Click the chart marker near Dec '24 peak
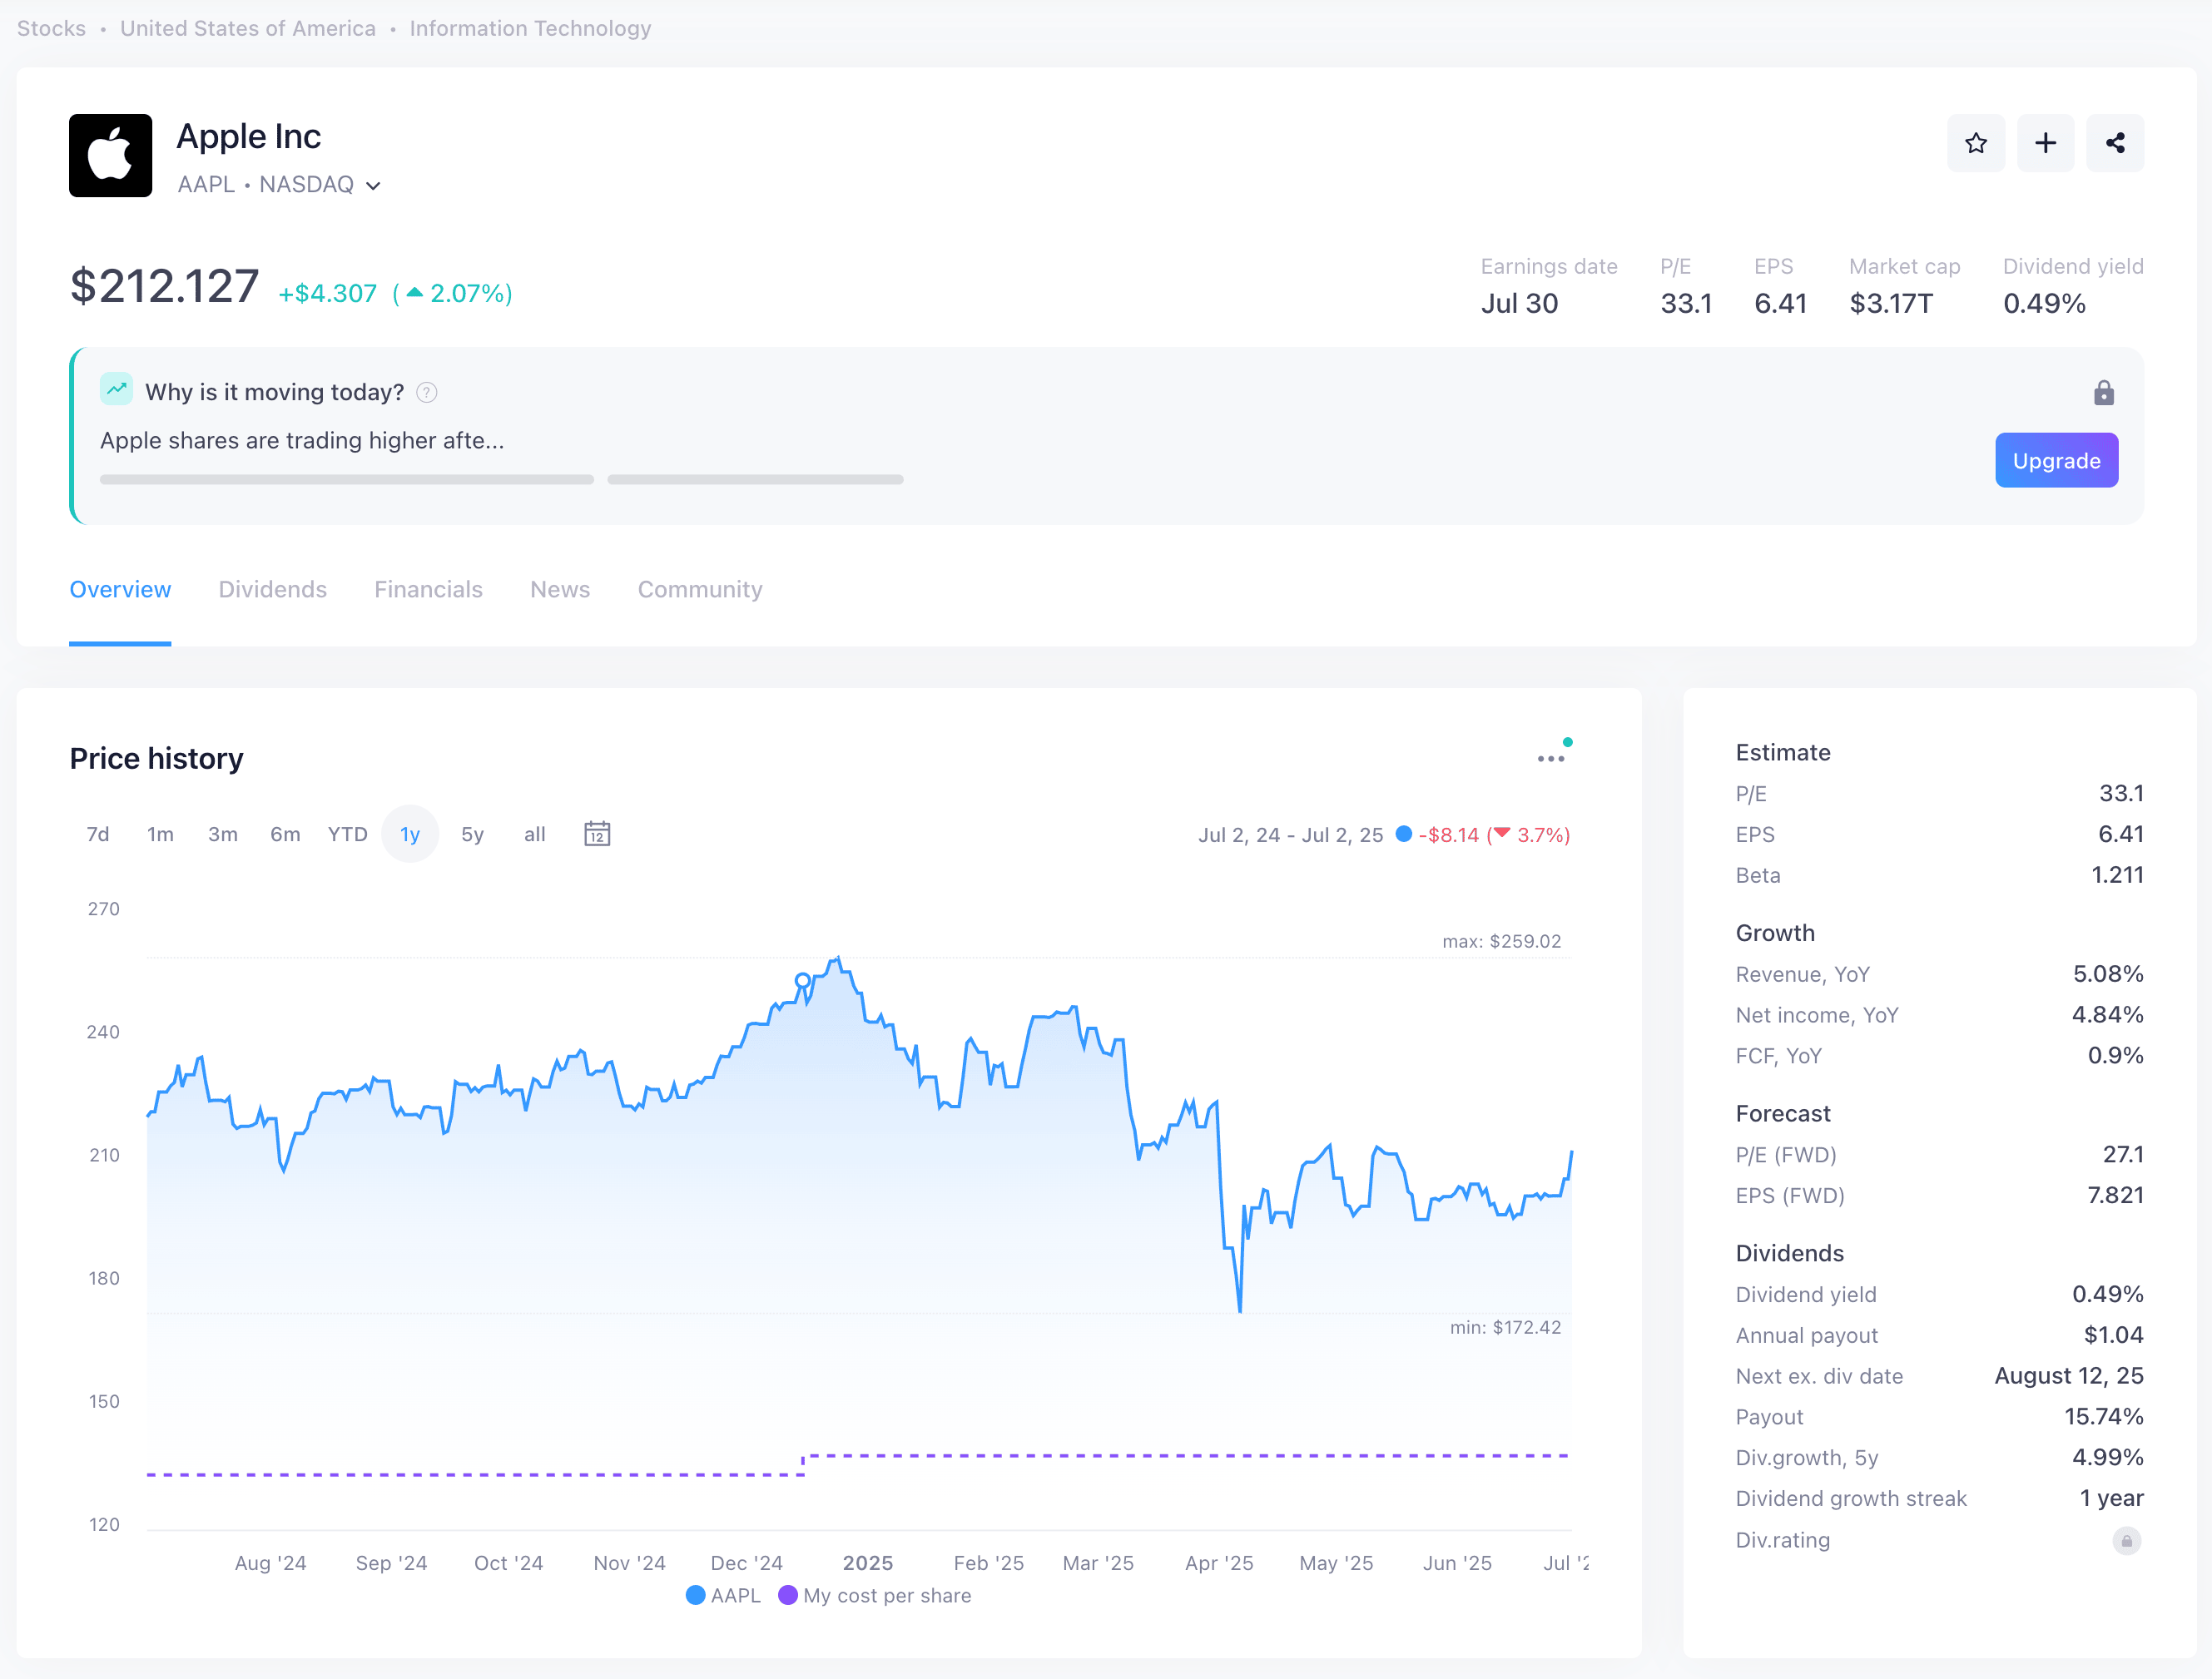 pyautogui.click(x=802, y=980)
